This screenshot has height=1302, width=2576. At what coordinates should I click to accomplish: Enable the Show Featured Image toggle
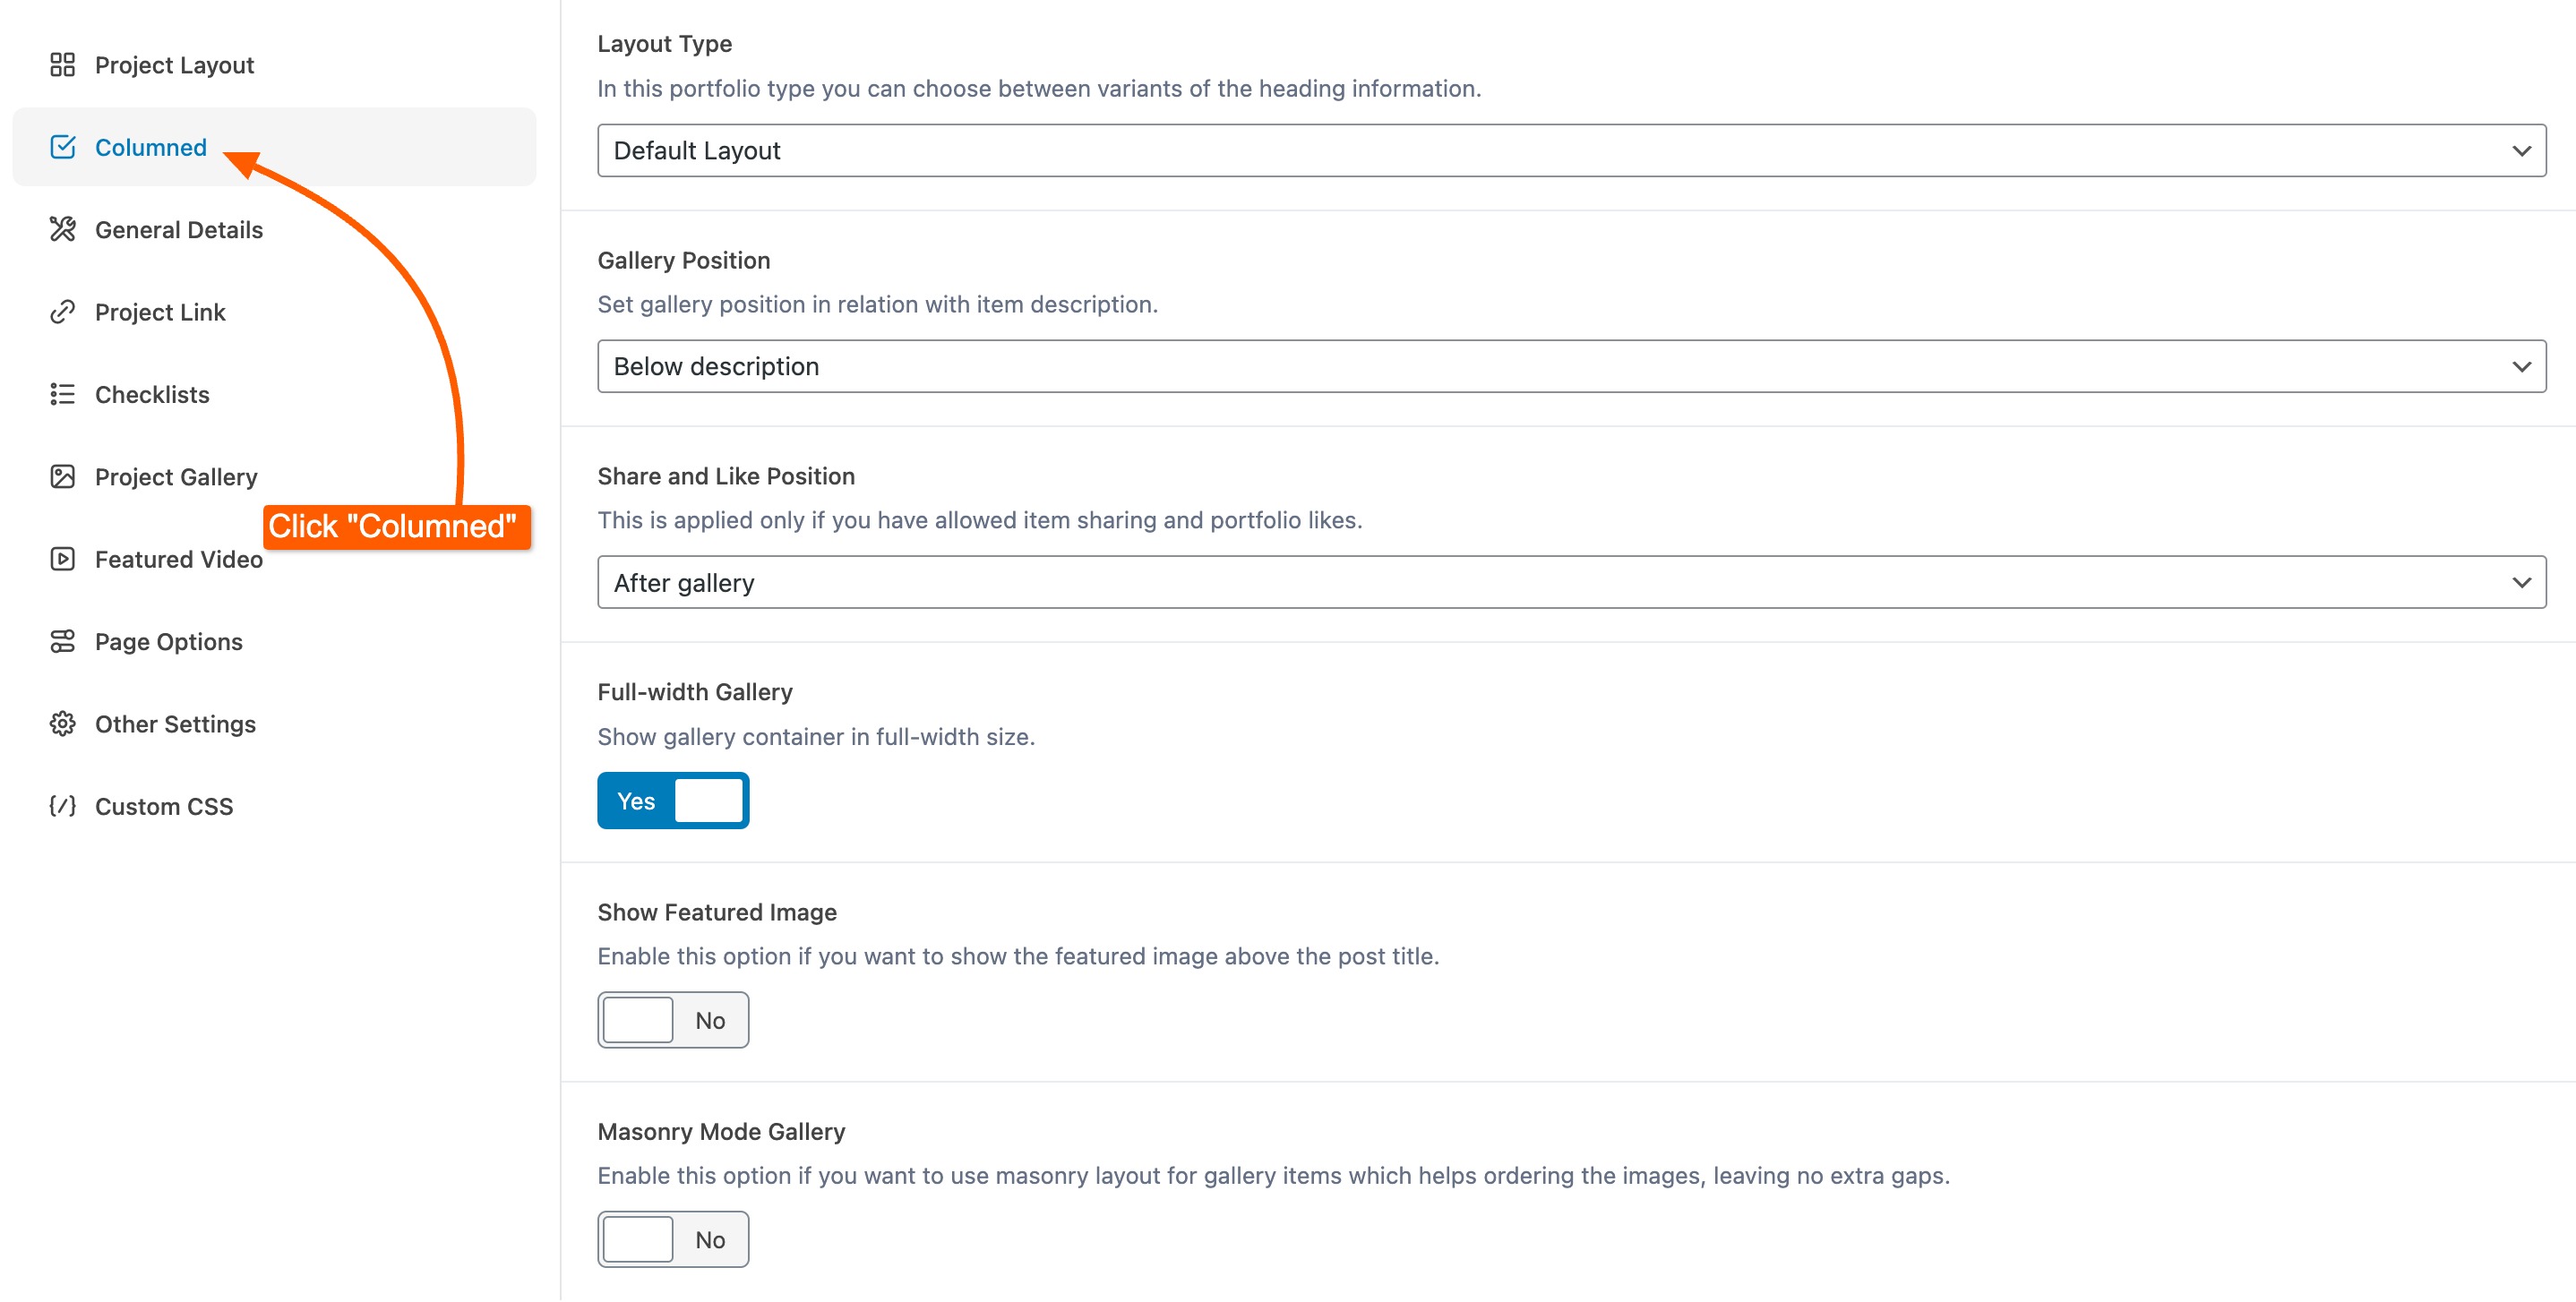tap(673, 1020)
